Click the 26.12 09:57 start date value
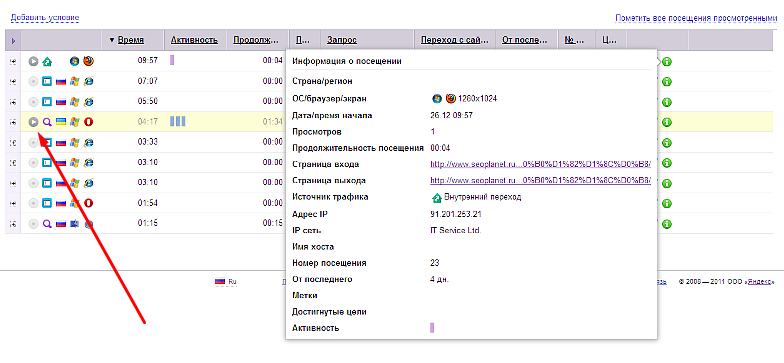This screenshot has height=363, width=784. (451, 116)
